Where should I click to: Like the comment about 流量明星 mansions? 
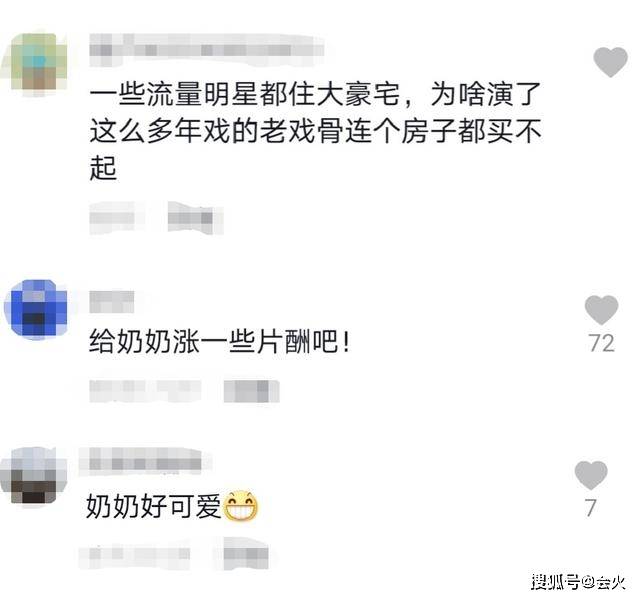[x=610, y=62]
